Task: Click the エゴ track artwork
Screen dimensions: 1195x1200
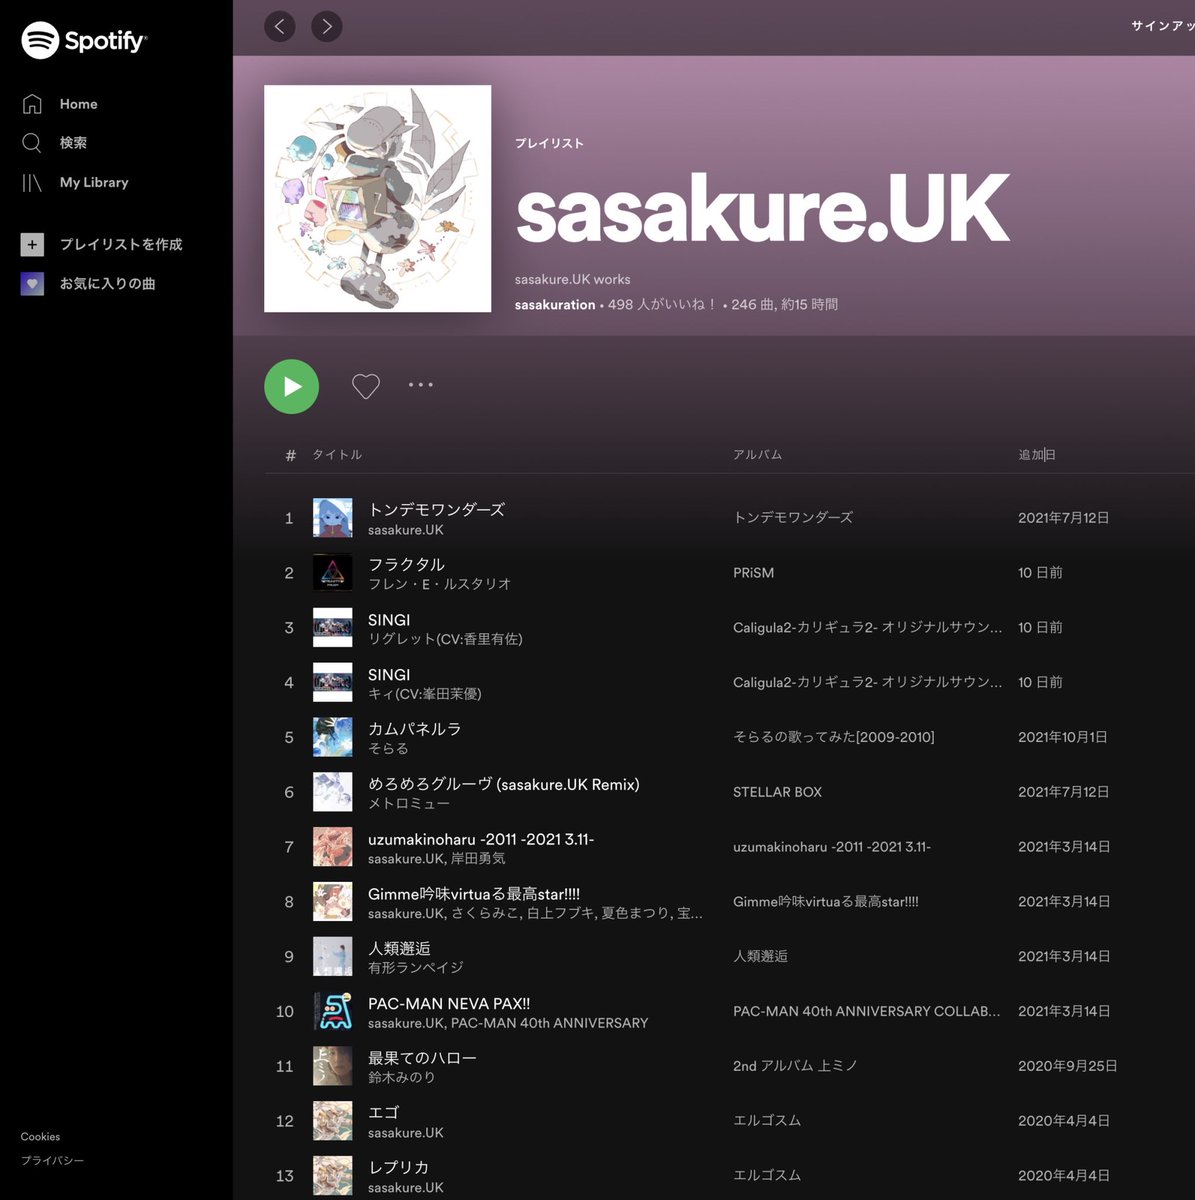Action: tap(332, 1121)
